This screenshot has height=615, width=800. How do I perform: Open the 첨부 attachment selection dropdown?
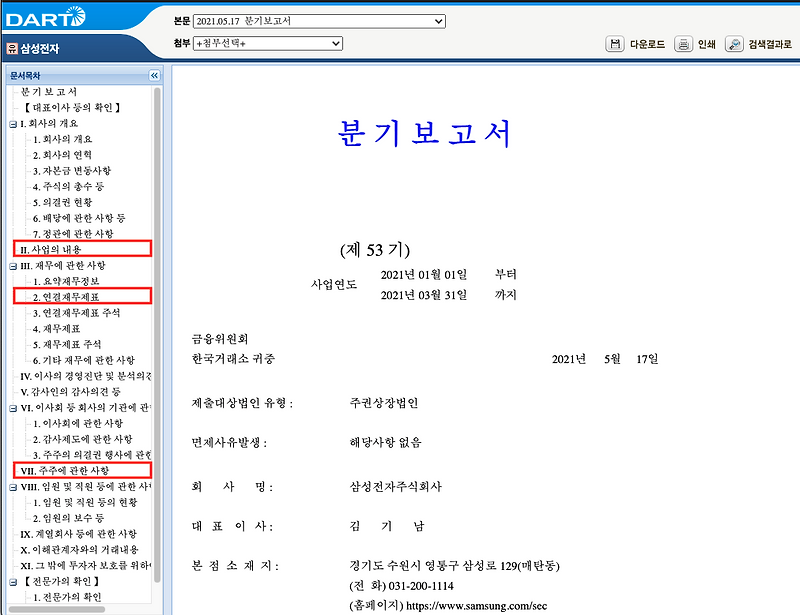268,43
